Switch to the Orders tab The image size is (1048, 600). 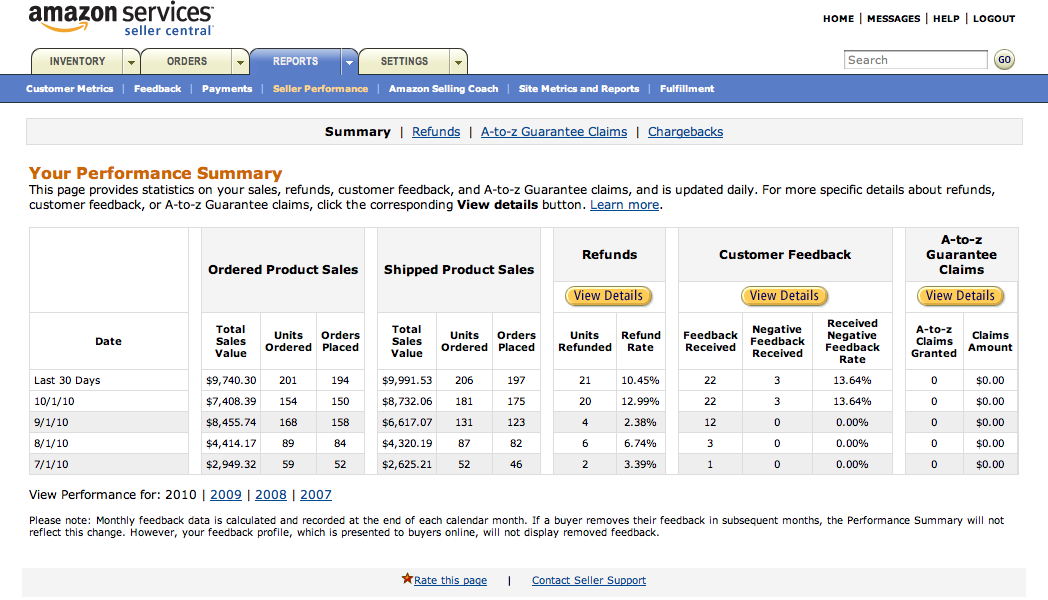tap(187, 61)
